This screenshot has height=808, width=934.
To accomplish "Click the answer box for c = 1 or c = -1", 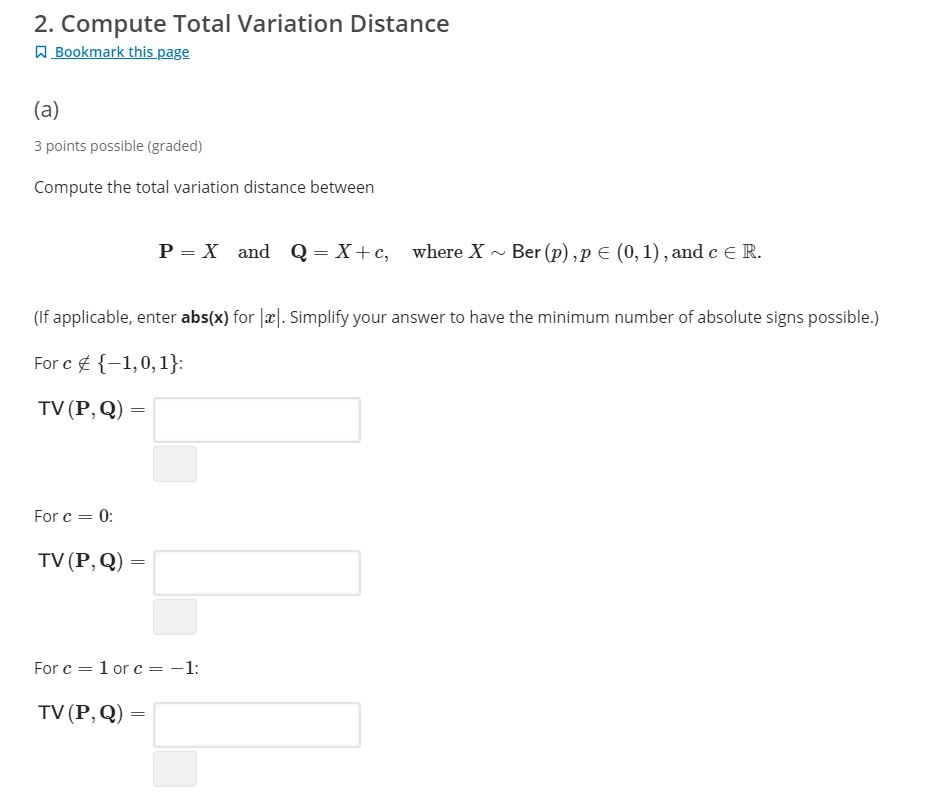I will 256,724.
